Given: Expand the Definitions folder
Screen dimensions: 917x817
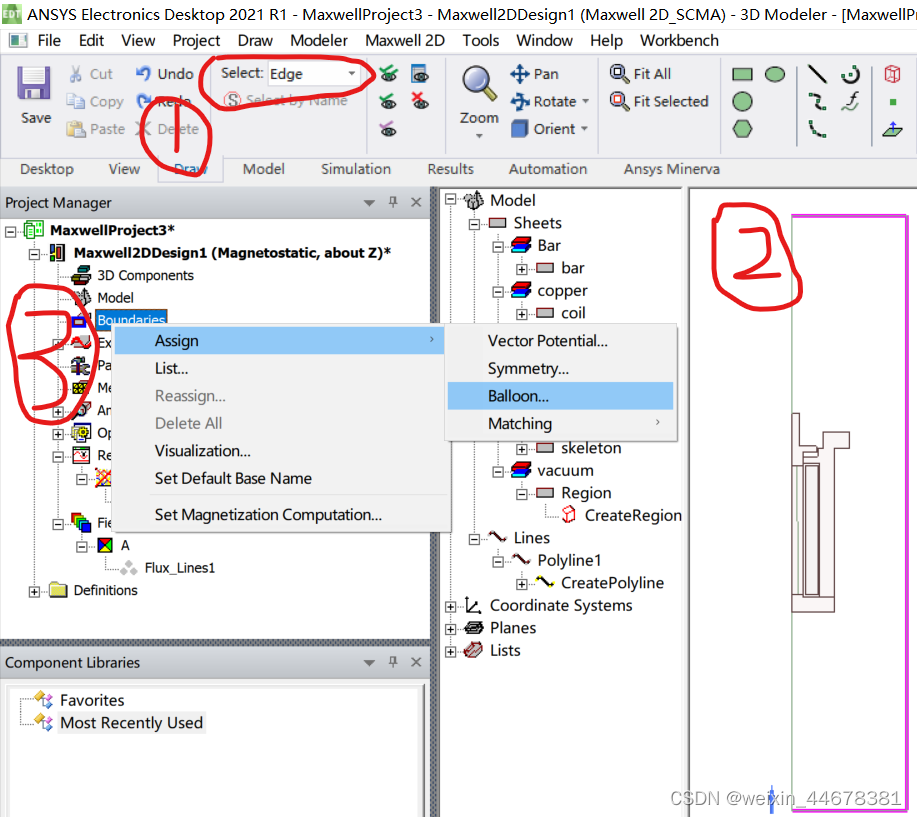Looking at the screenshot, I should [x=34, y=592].
